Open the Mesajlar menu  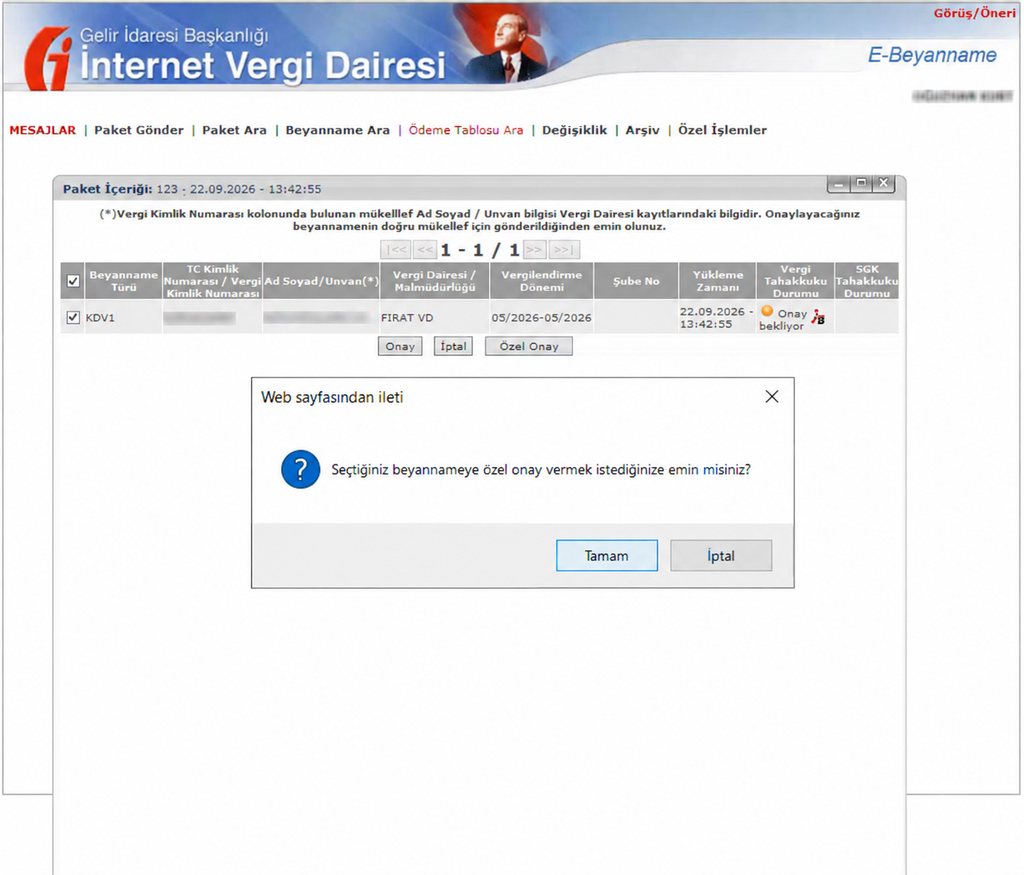(42, 130)
